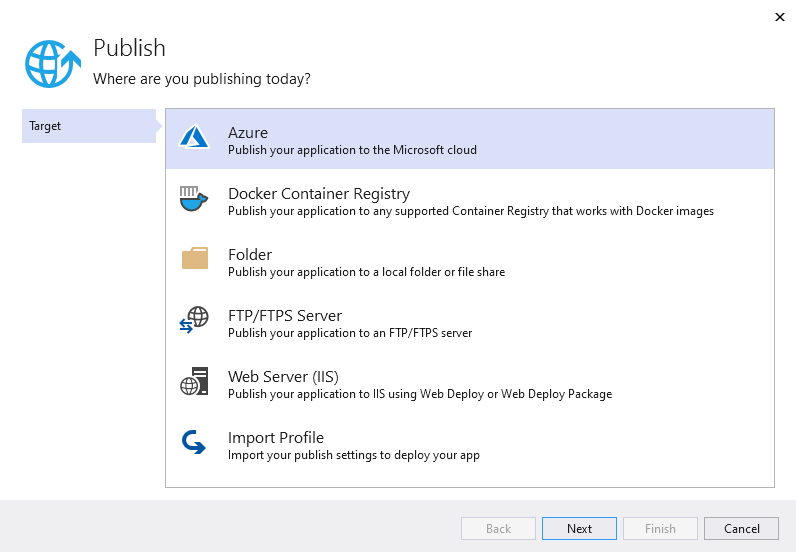The image size is (796, 552).
Task: Click the Publish globe icon in header
Action: tap(51, 62)
